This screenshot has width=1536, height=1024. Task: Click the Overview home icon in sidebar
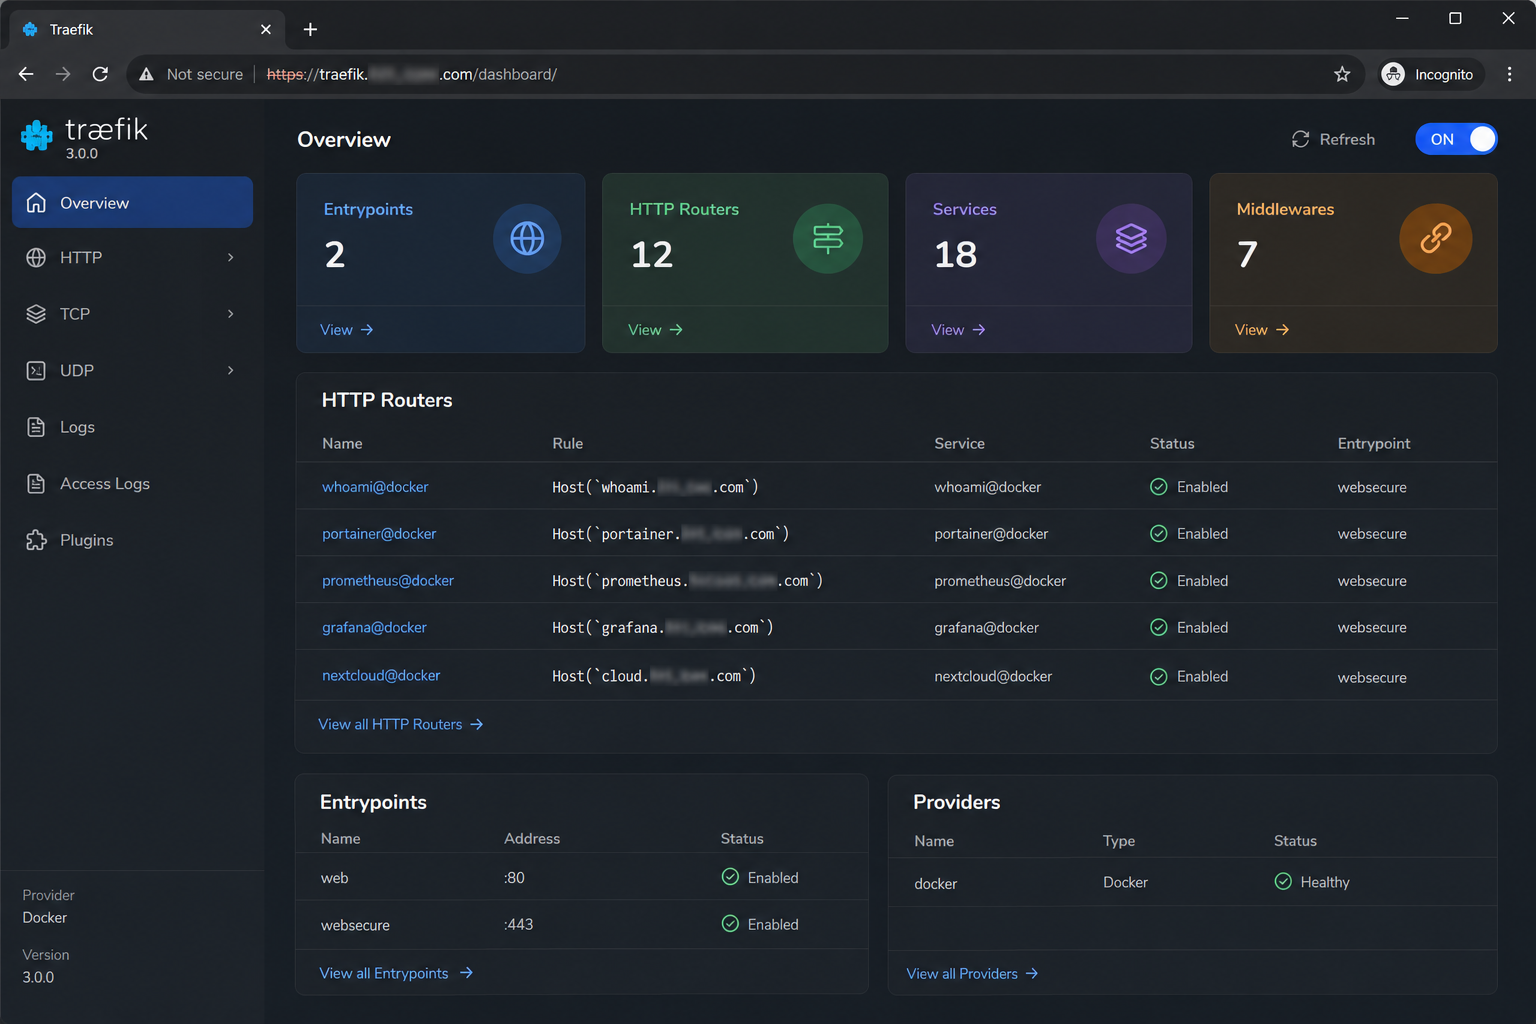(36, 203)
